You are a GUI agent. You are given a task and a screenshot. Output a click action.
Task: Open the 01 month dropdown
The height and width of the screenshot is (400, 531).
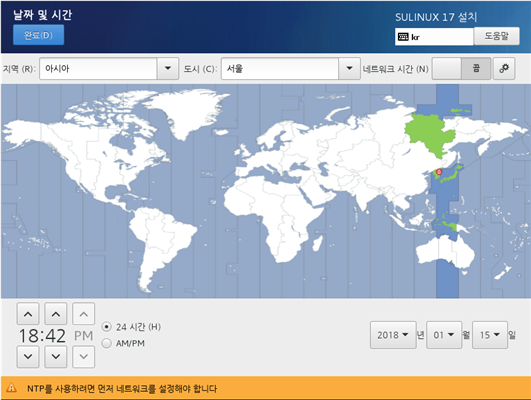pos(444,335)
